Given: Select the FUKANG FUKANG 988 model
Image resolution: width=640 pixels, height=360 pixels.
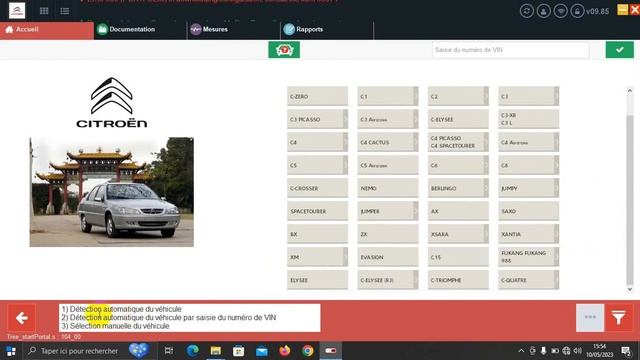Looking at the screenshot, I should [x=529, y=257].
